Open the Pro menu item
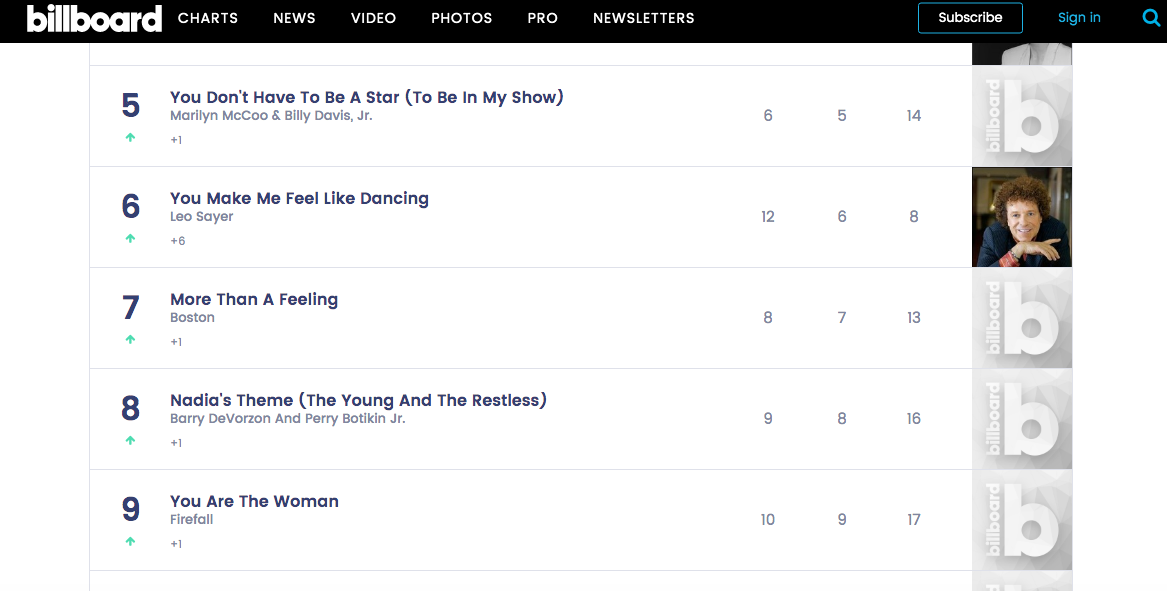This screenshot has height=591, width=1167. click(x=542, y=18)
